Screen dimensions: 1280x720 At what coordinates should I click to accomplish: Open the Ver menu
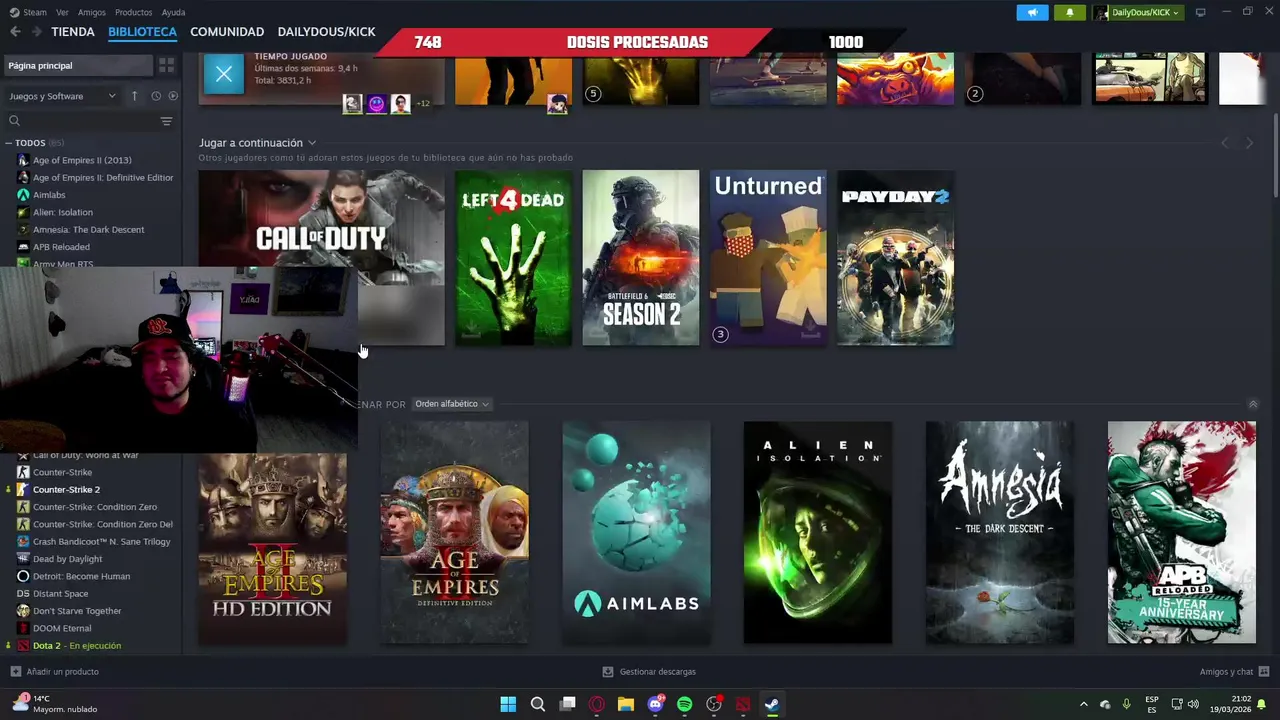coord(62,12)
